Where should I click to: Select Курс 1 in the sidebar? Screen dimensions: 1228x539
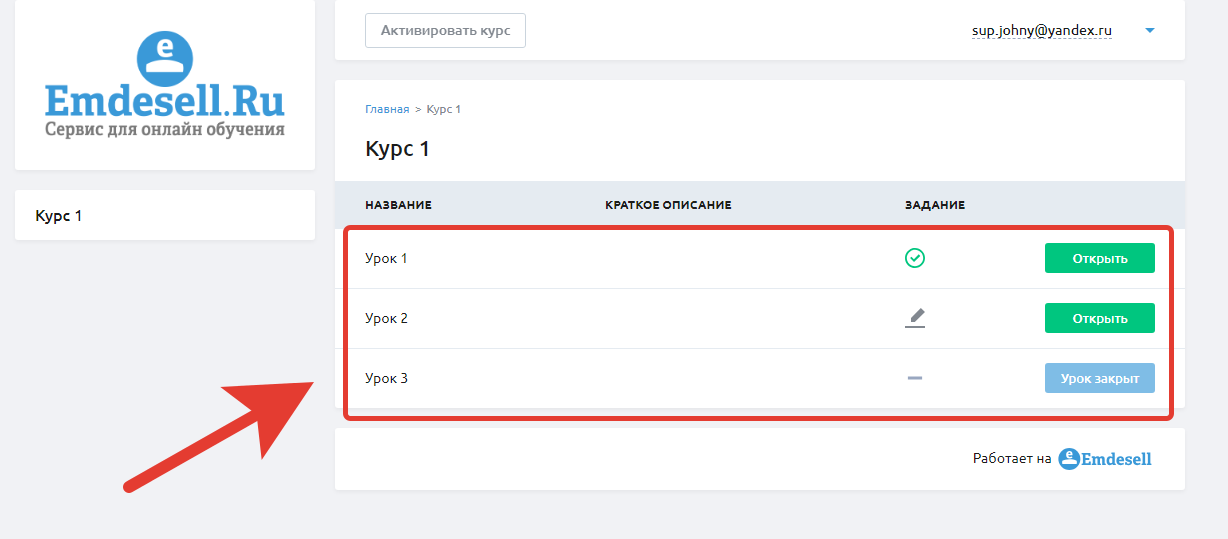point(165,215)
